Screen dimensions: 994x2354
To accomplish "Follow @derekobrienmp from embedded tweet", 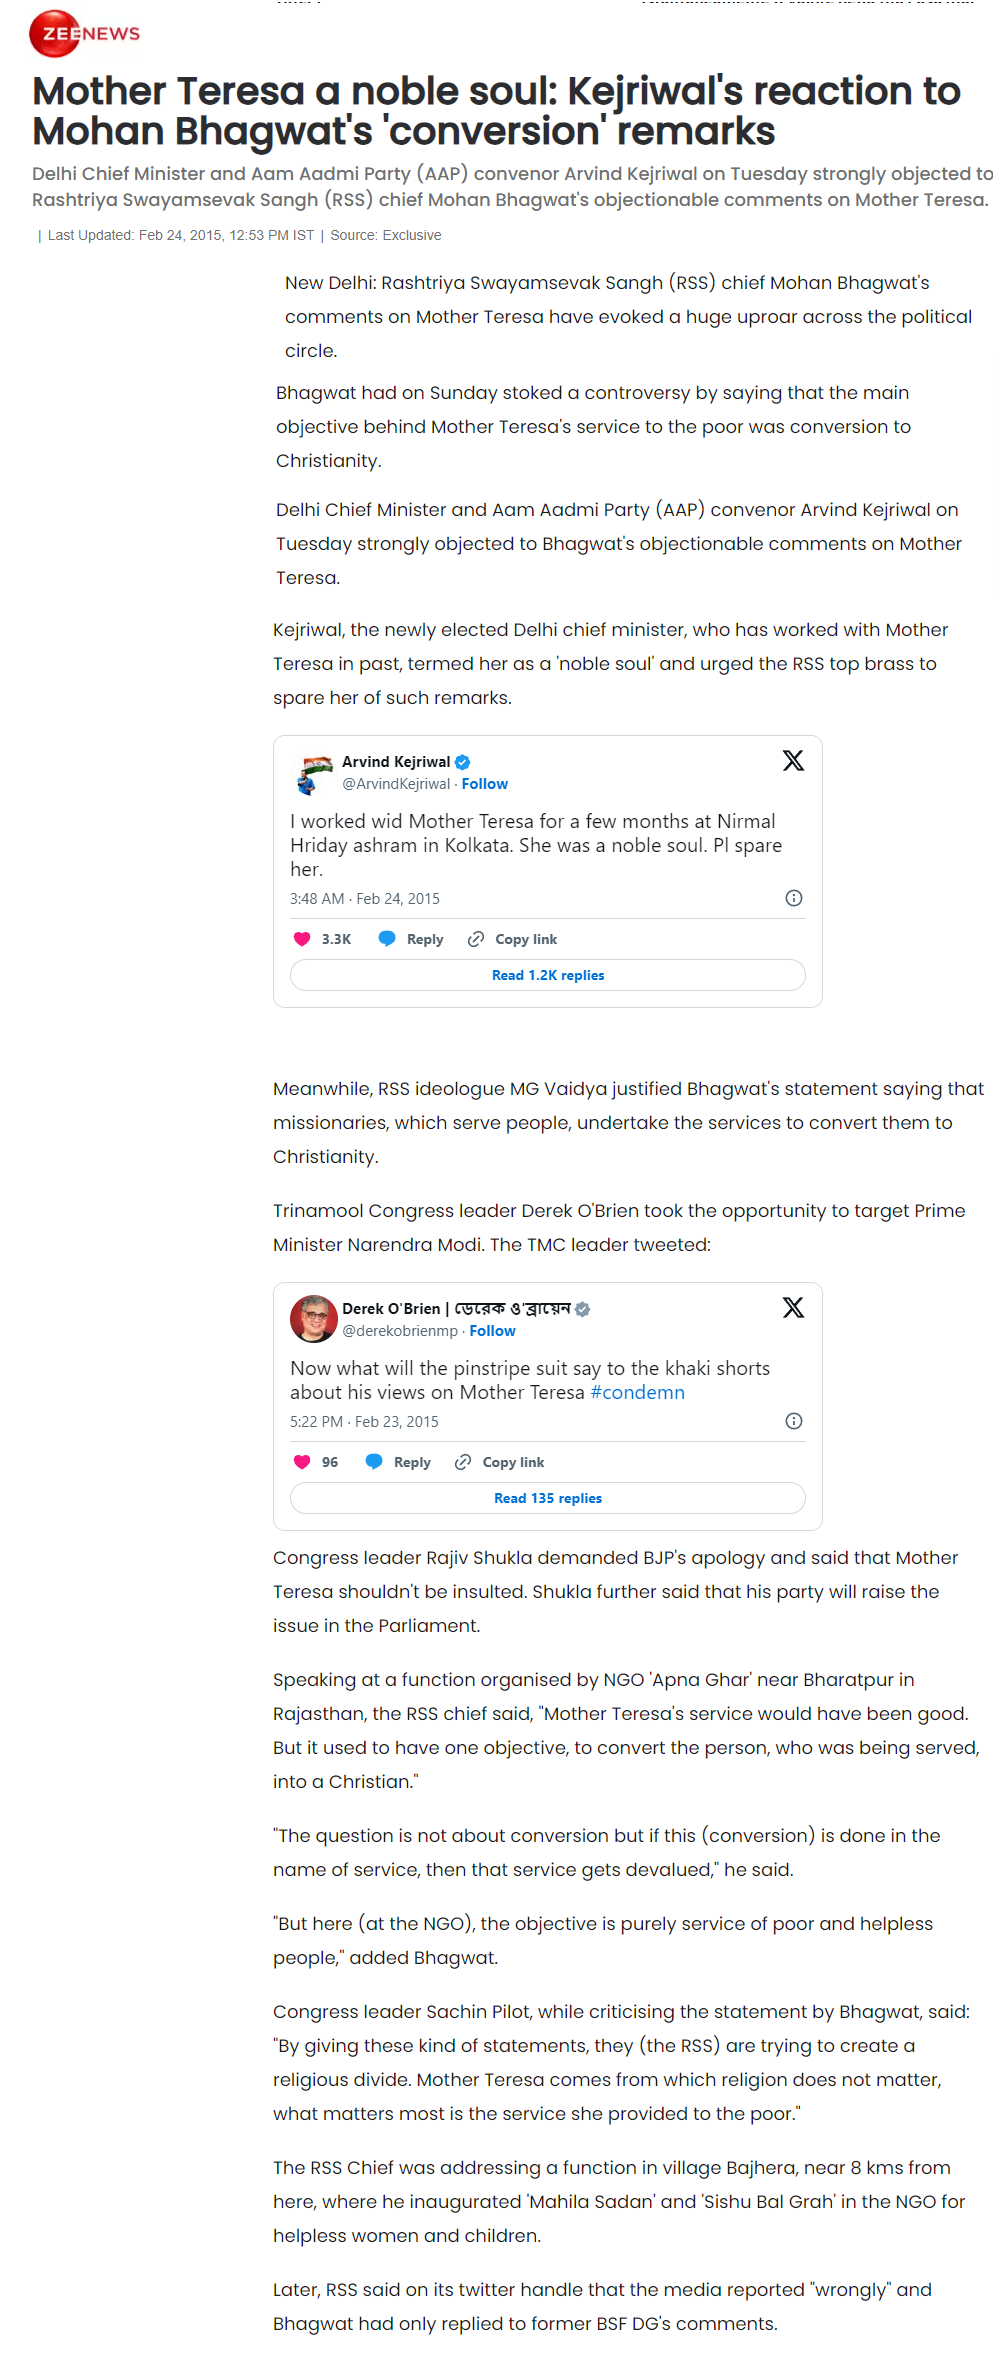I will (x=493, y=1331).
